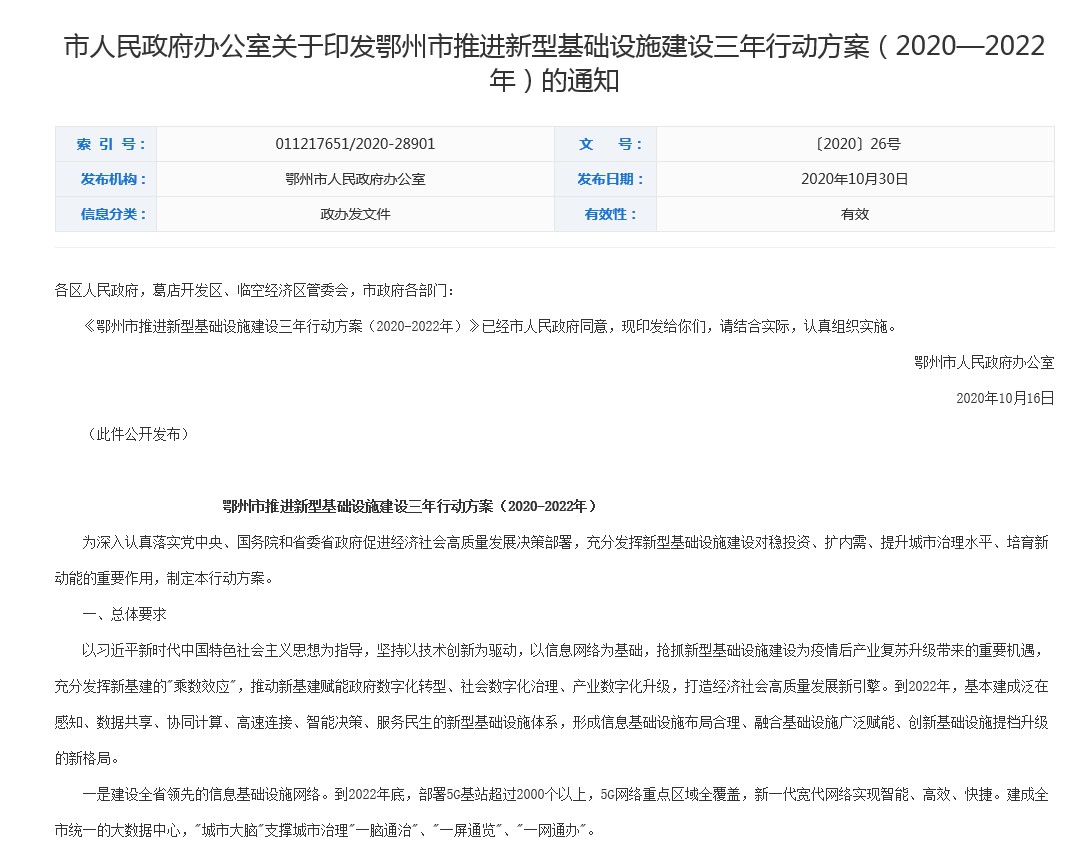The width and height of the screenshot is (1076, 846).
Task: Click the 索引号 label cell
Action: point(106,144)
